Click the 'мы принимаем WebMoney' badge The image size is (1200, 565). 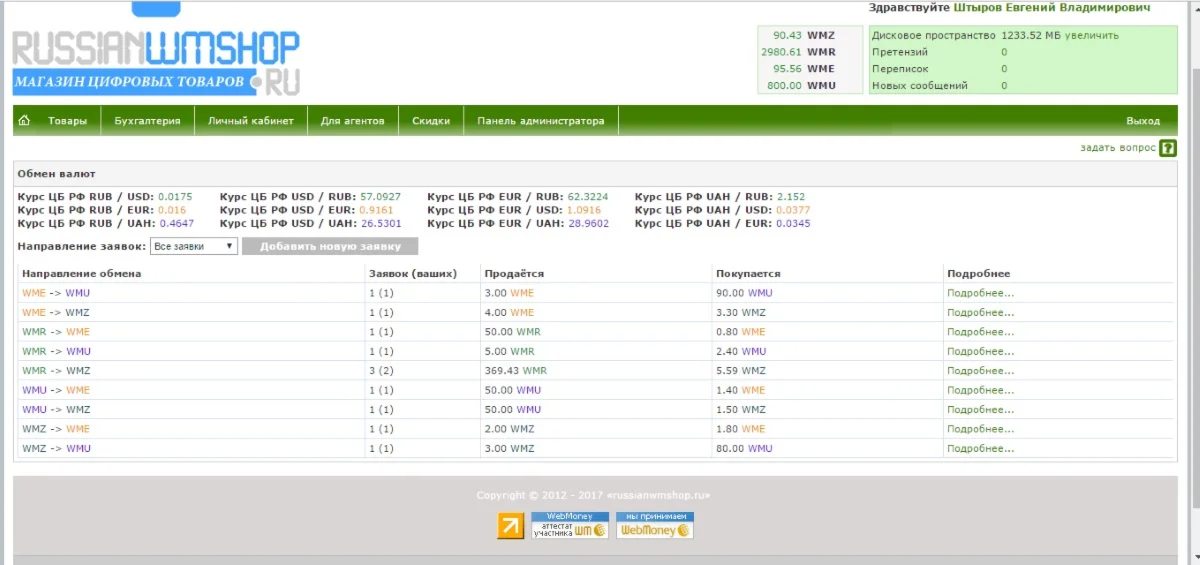[654, 526]
